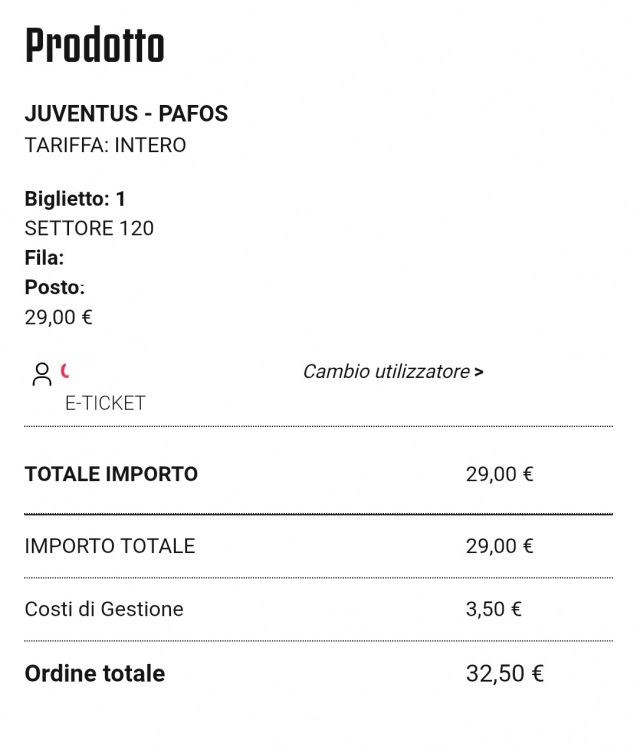
Task: Click the JUVENTUS - PAFOS match title
Action: (x=126, y=114)
